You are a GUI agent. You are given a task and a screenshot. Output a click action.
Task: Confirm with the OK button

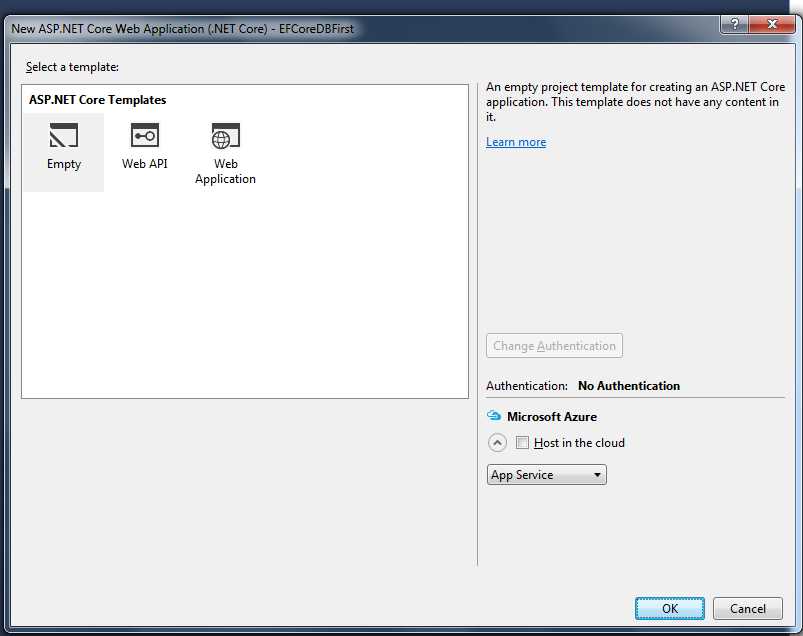click(x=670, y=608)
